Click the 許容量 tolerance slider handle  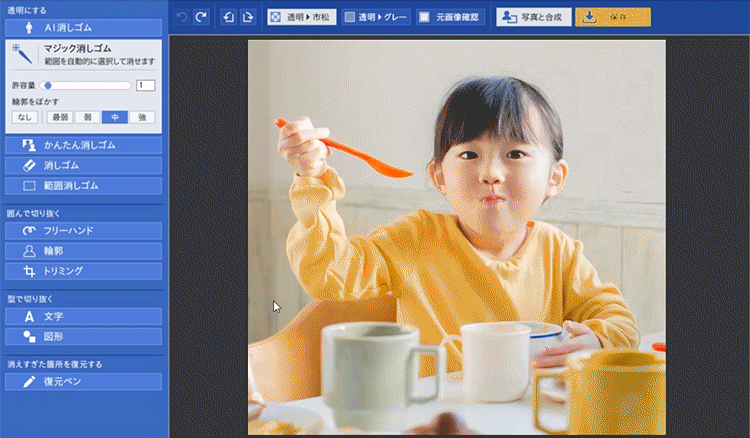coord(48,86)
